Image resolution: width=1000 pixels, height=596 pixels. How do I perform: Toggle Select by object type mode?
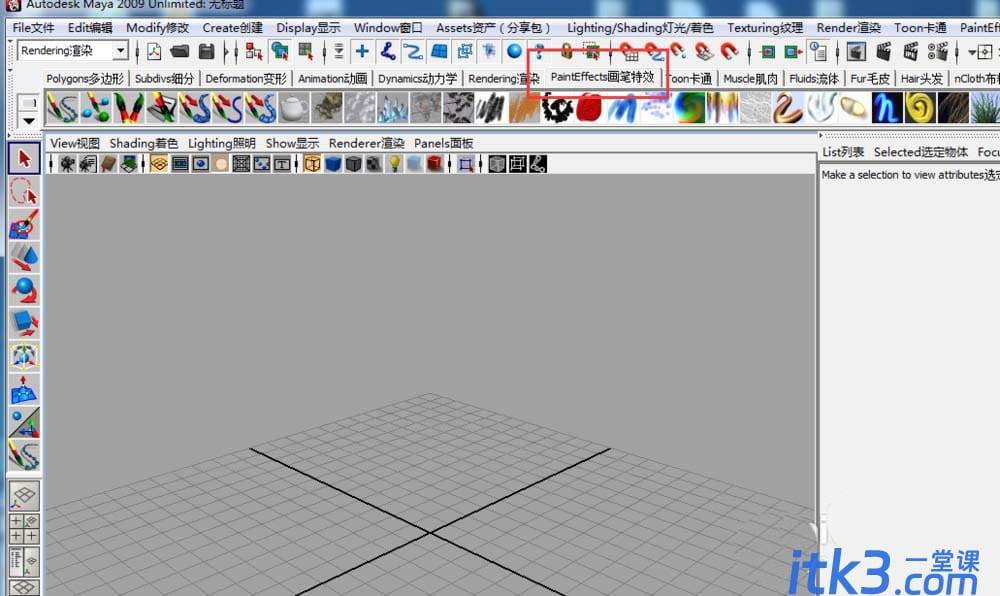pos(279,52)
